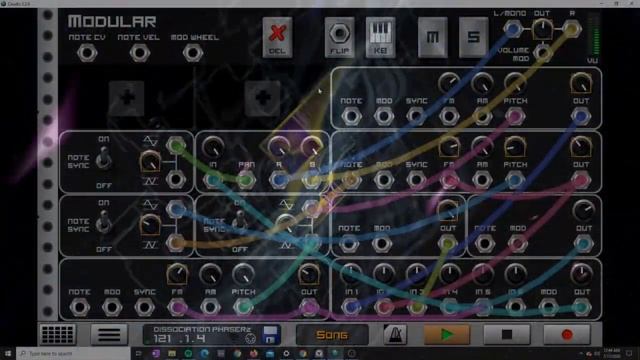The image size is (640, 360).
Task: Click the pink-cabled PITCH jack
Action: click(515, 116)
